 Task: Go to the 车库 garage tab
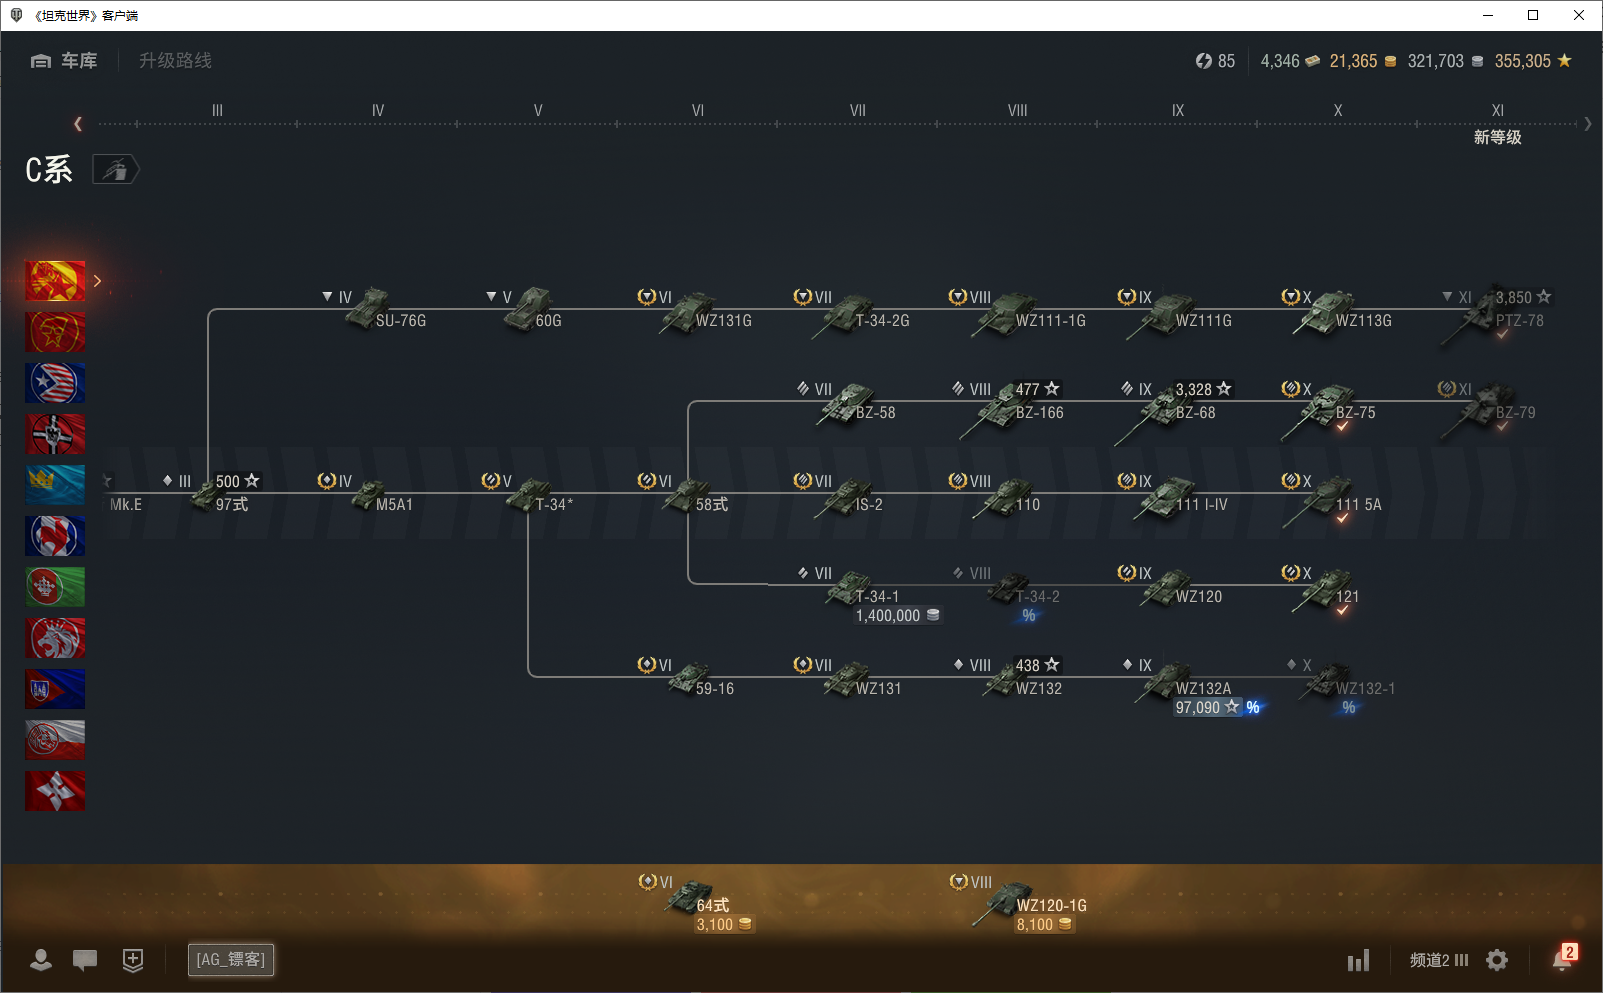tap(65, 61)
